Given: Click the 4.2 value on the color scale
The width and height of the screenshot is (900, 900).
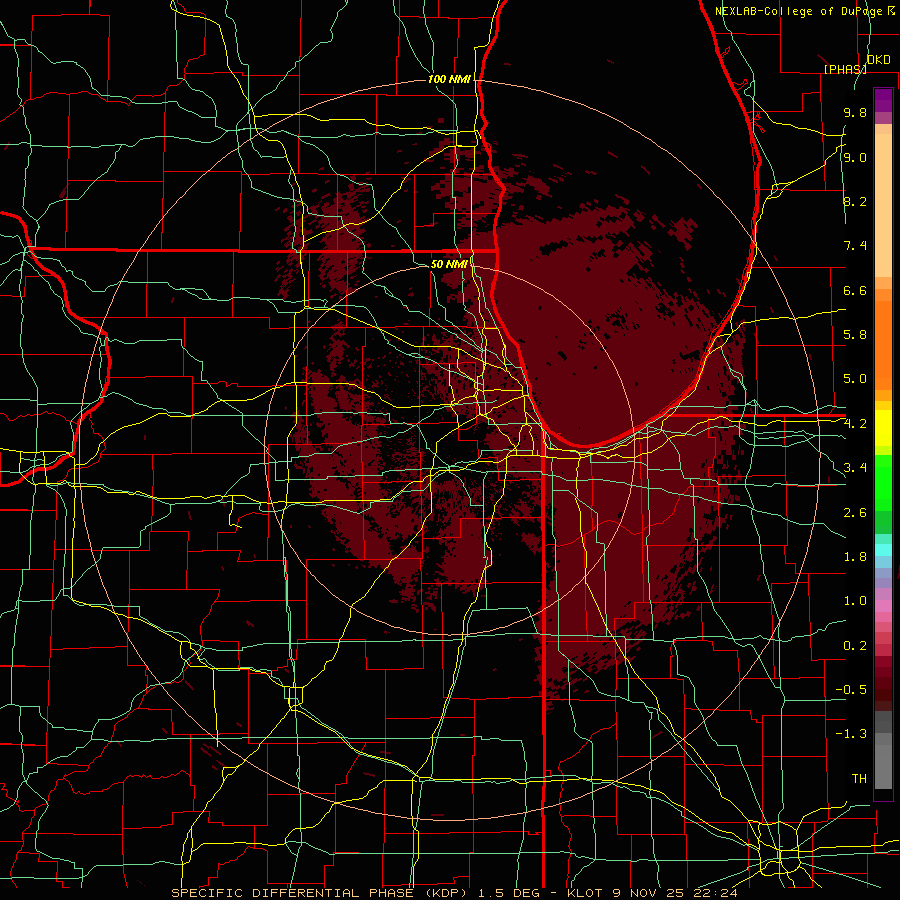Looking at the screenshot, I should coord(855,424).
